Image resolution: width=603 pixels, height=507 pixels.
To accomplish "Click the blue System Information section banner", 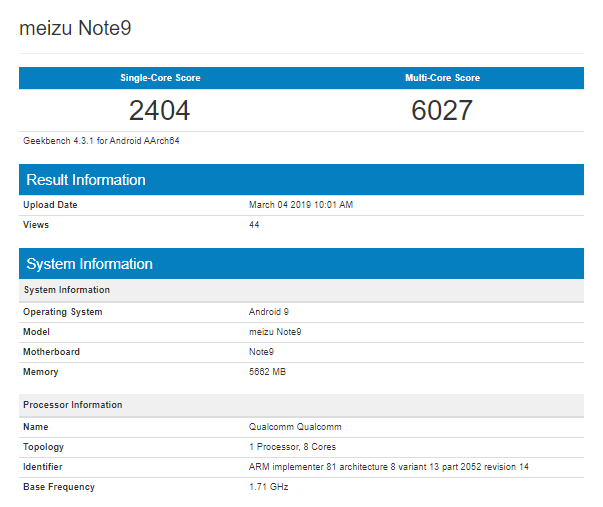I will coord(302,264).
